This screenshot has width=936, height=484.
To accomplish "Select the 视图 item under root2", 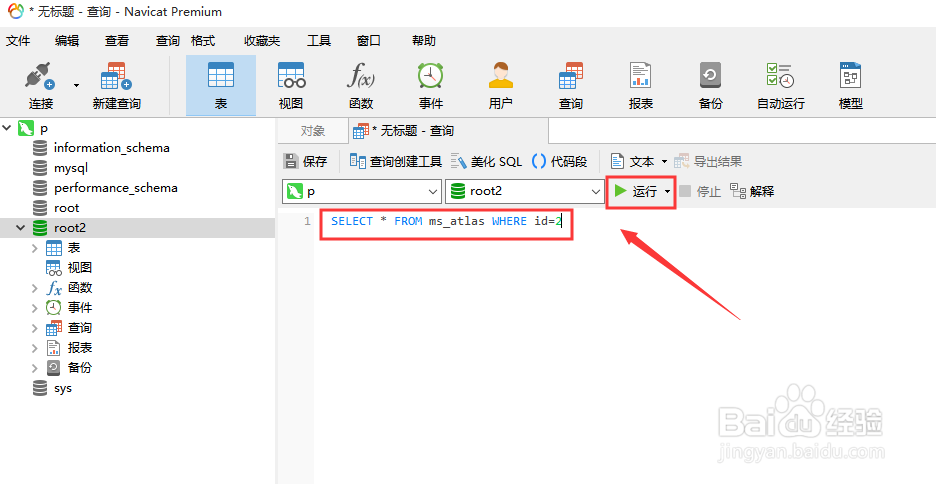I will click(x=79, y=268).
